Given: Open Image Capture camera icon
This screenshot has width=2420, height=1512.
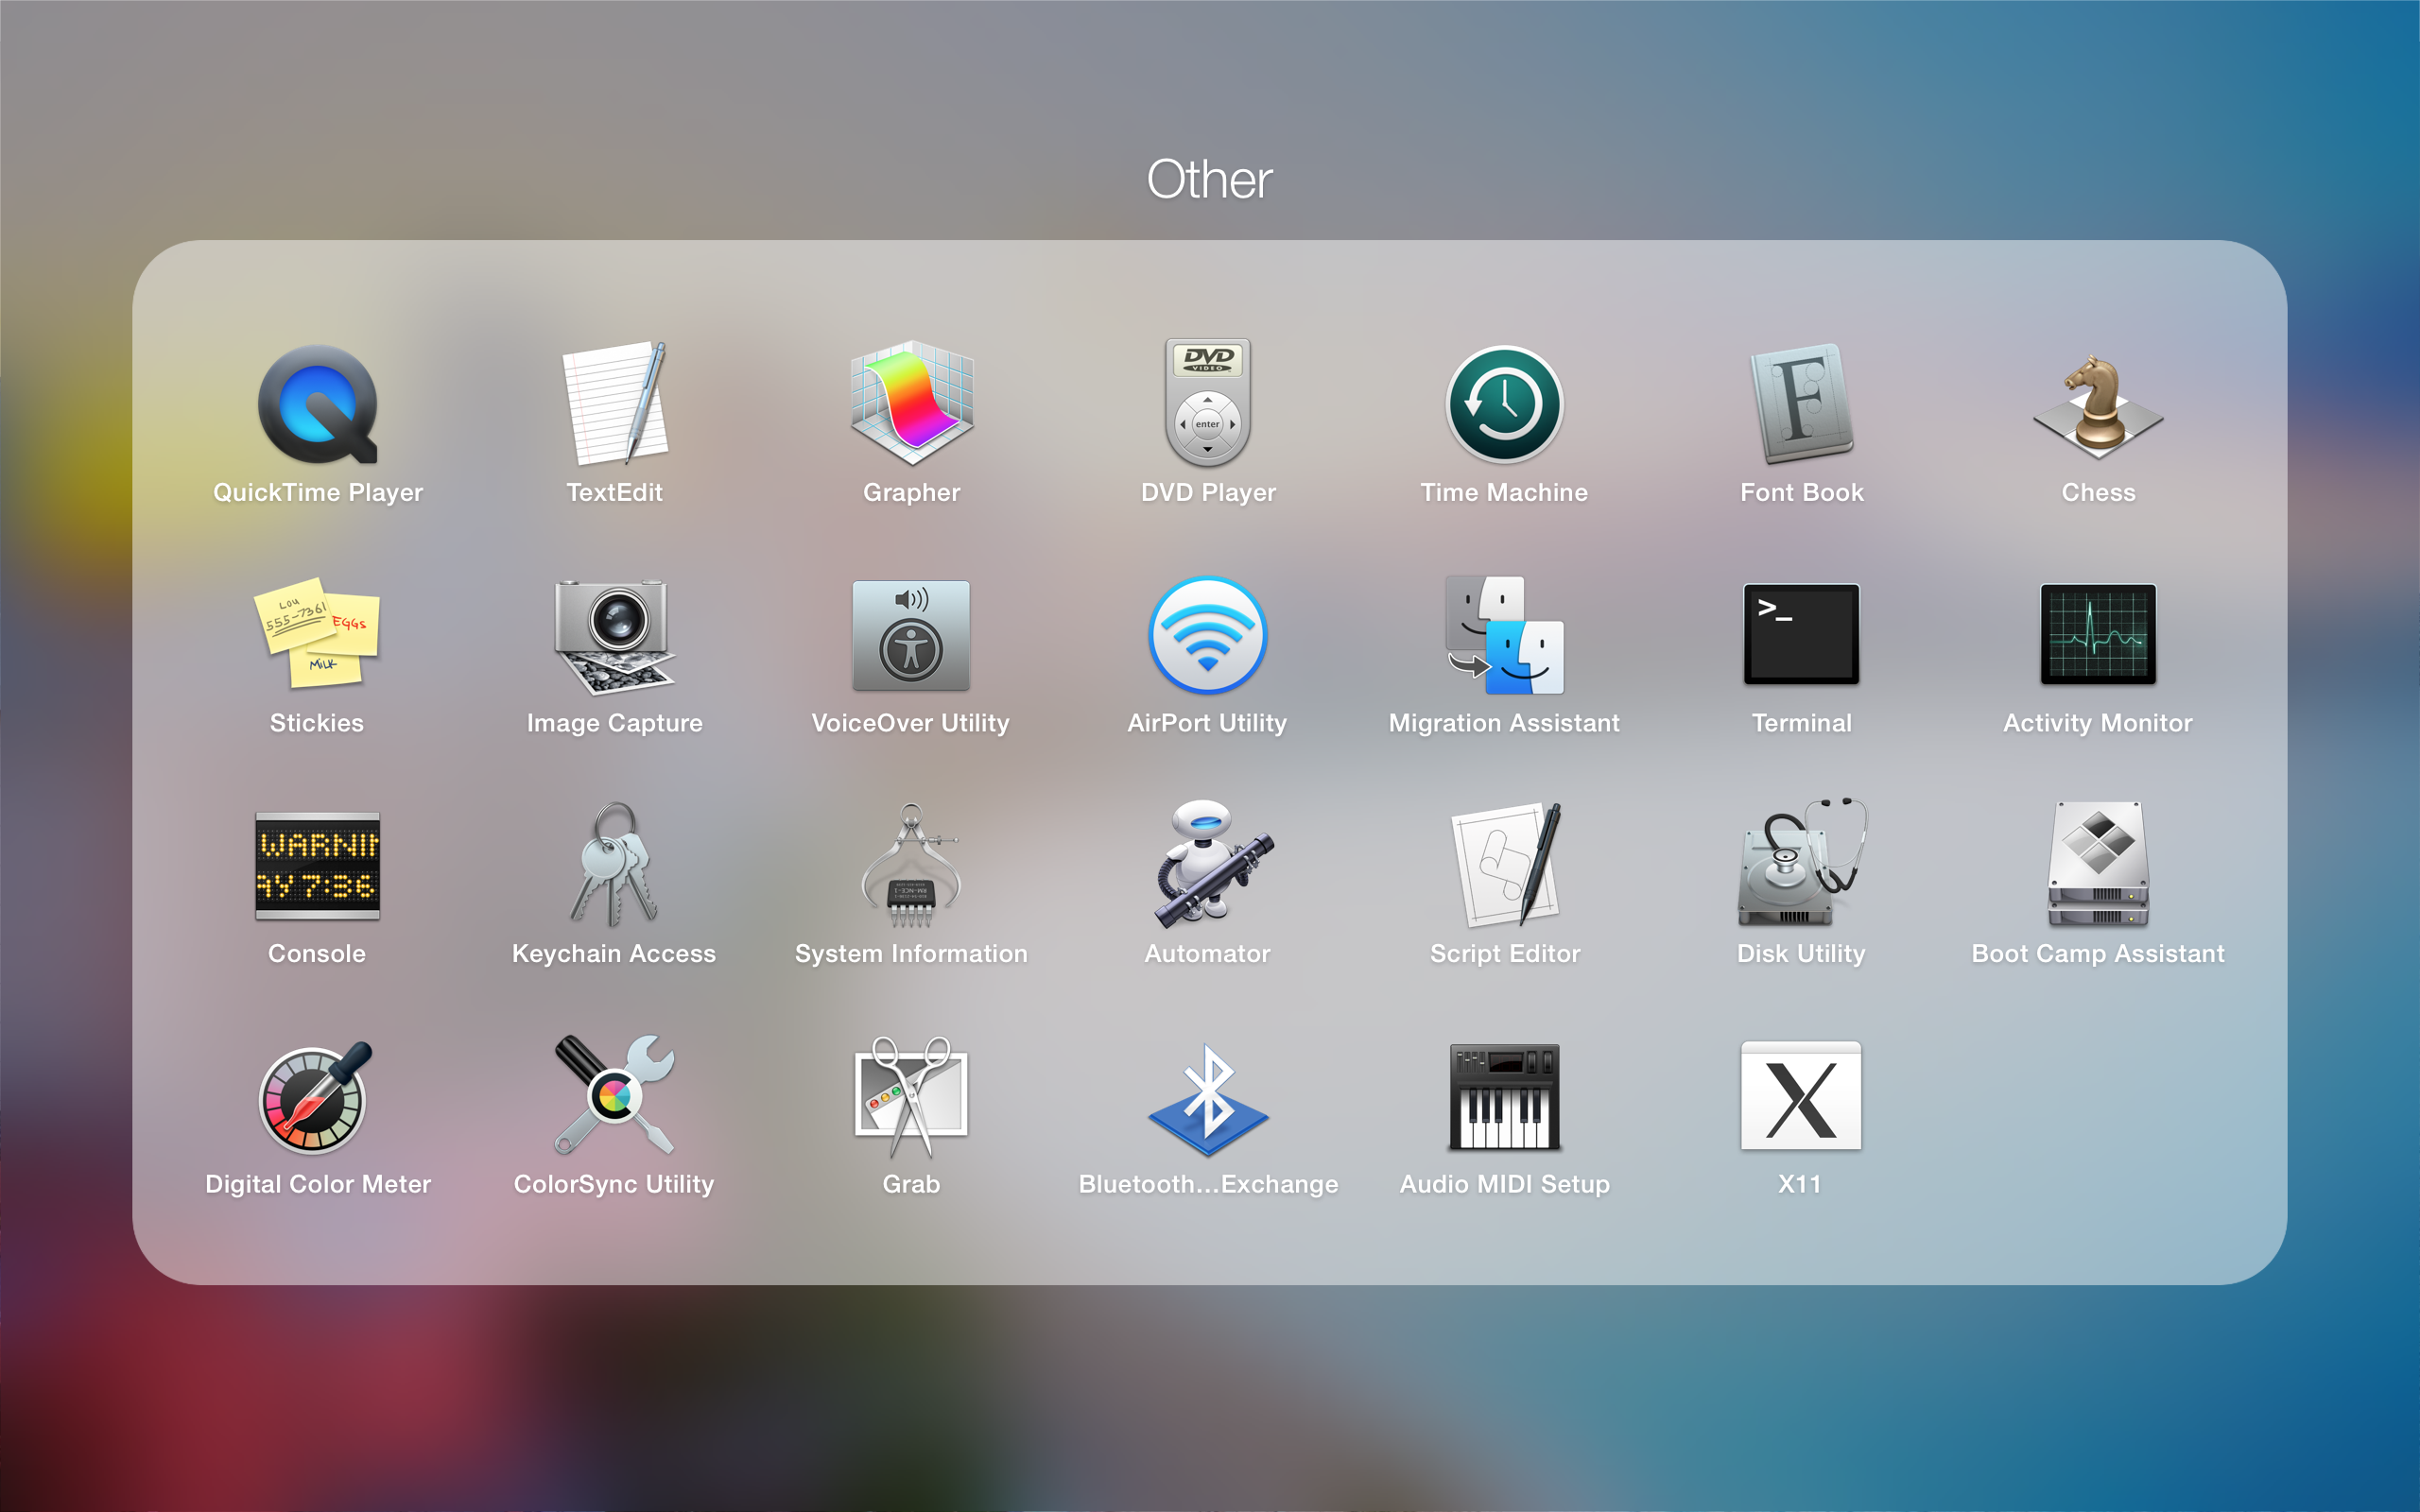Looking at the screenshot, I should pos(615,636).
